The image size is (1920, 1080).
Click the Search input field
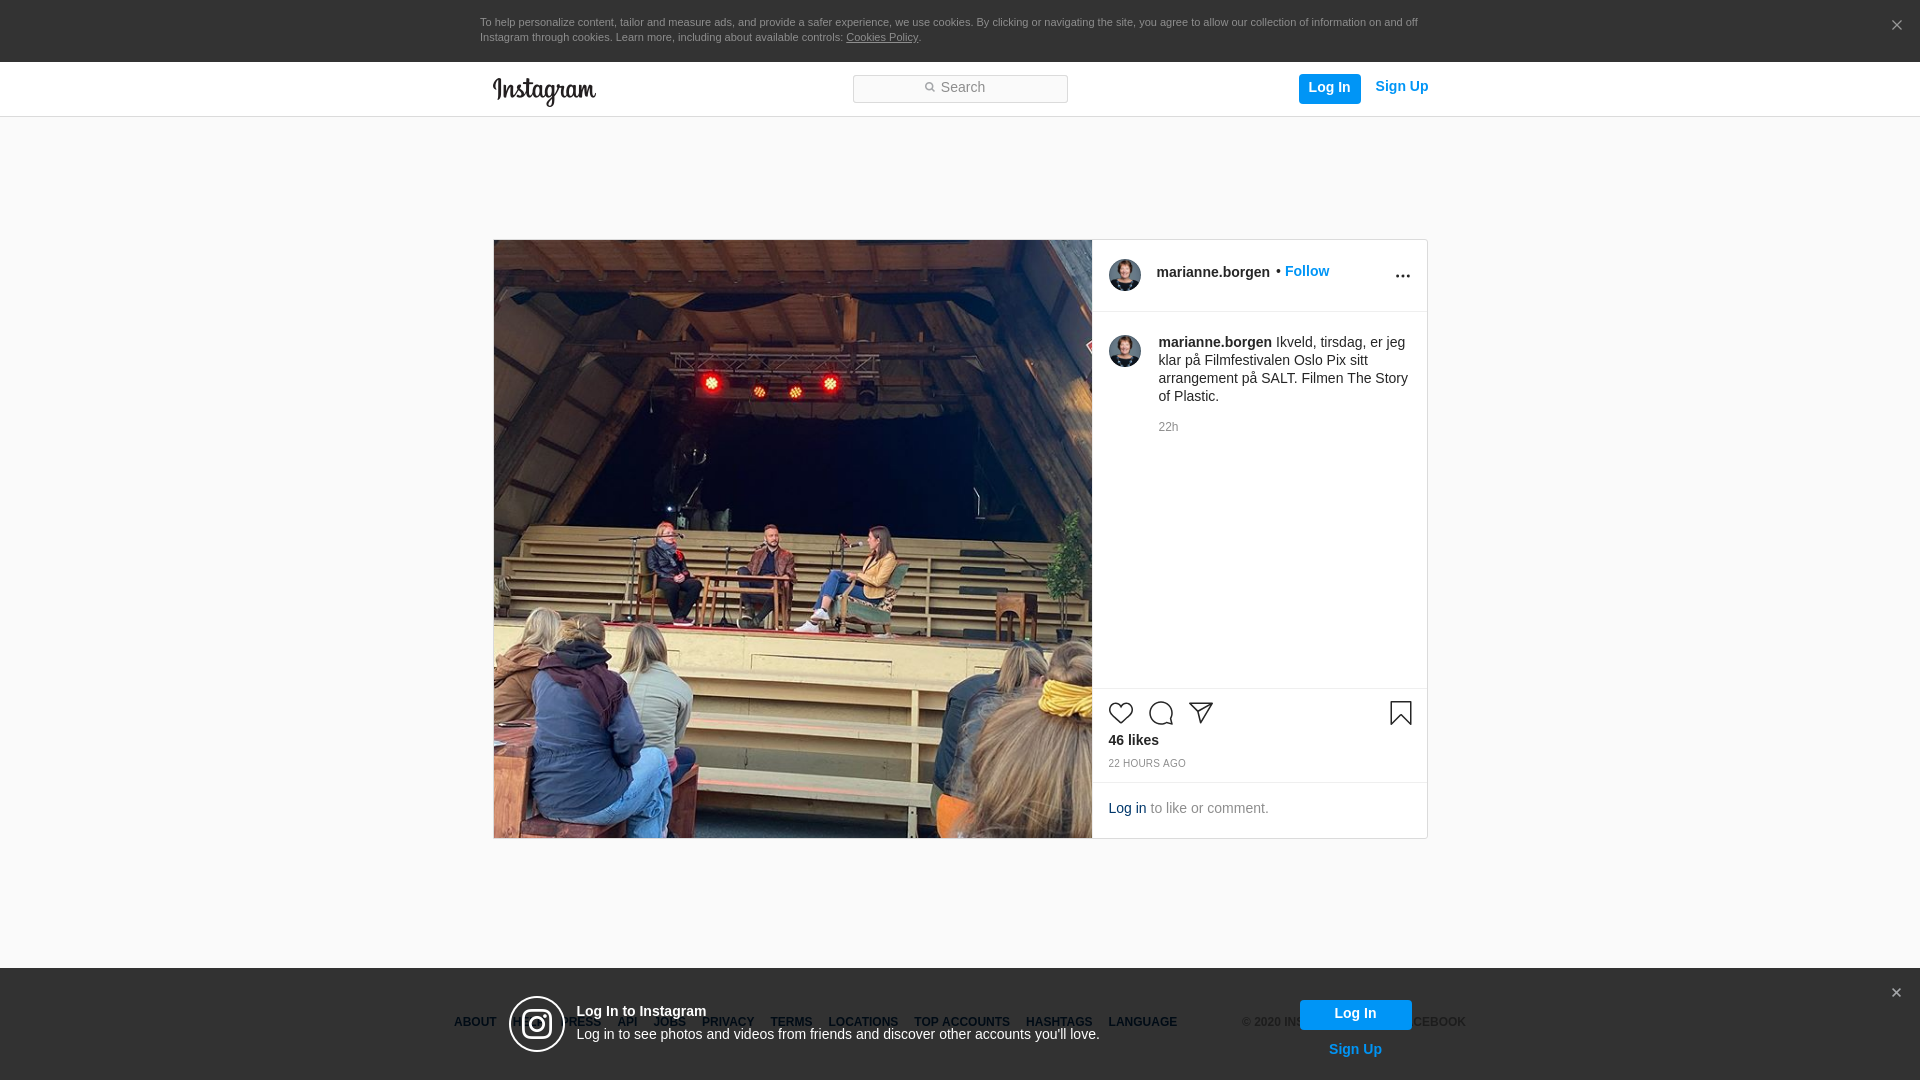960,89
